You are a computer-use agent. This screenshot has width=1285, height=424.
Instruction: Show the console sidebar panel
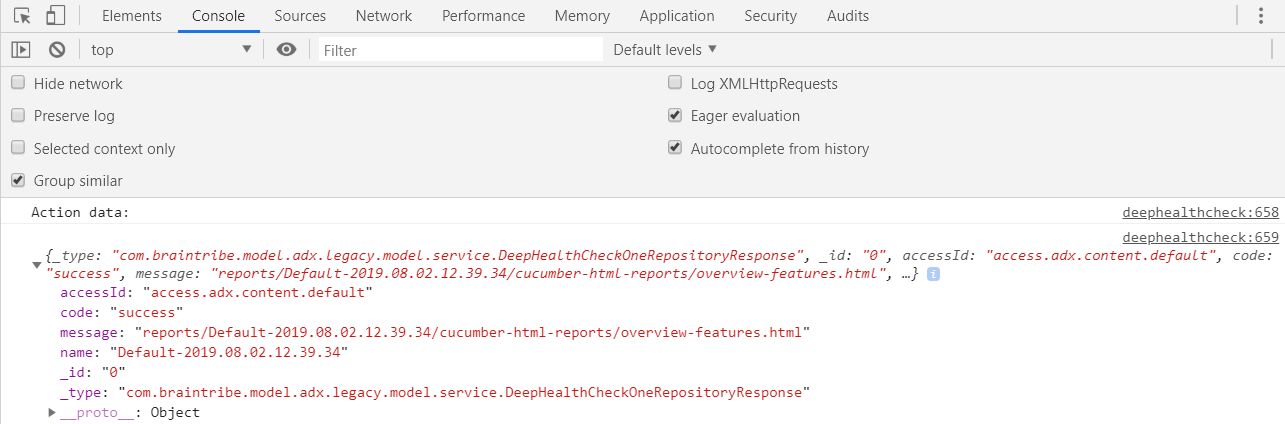[21, 49]
